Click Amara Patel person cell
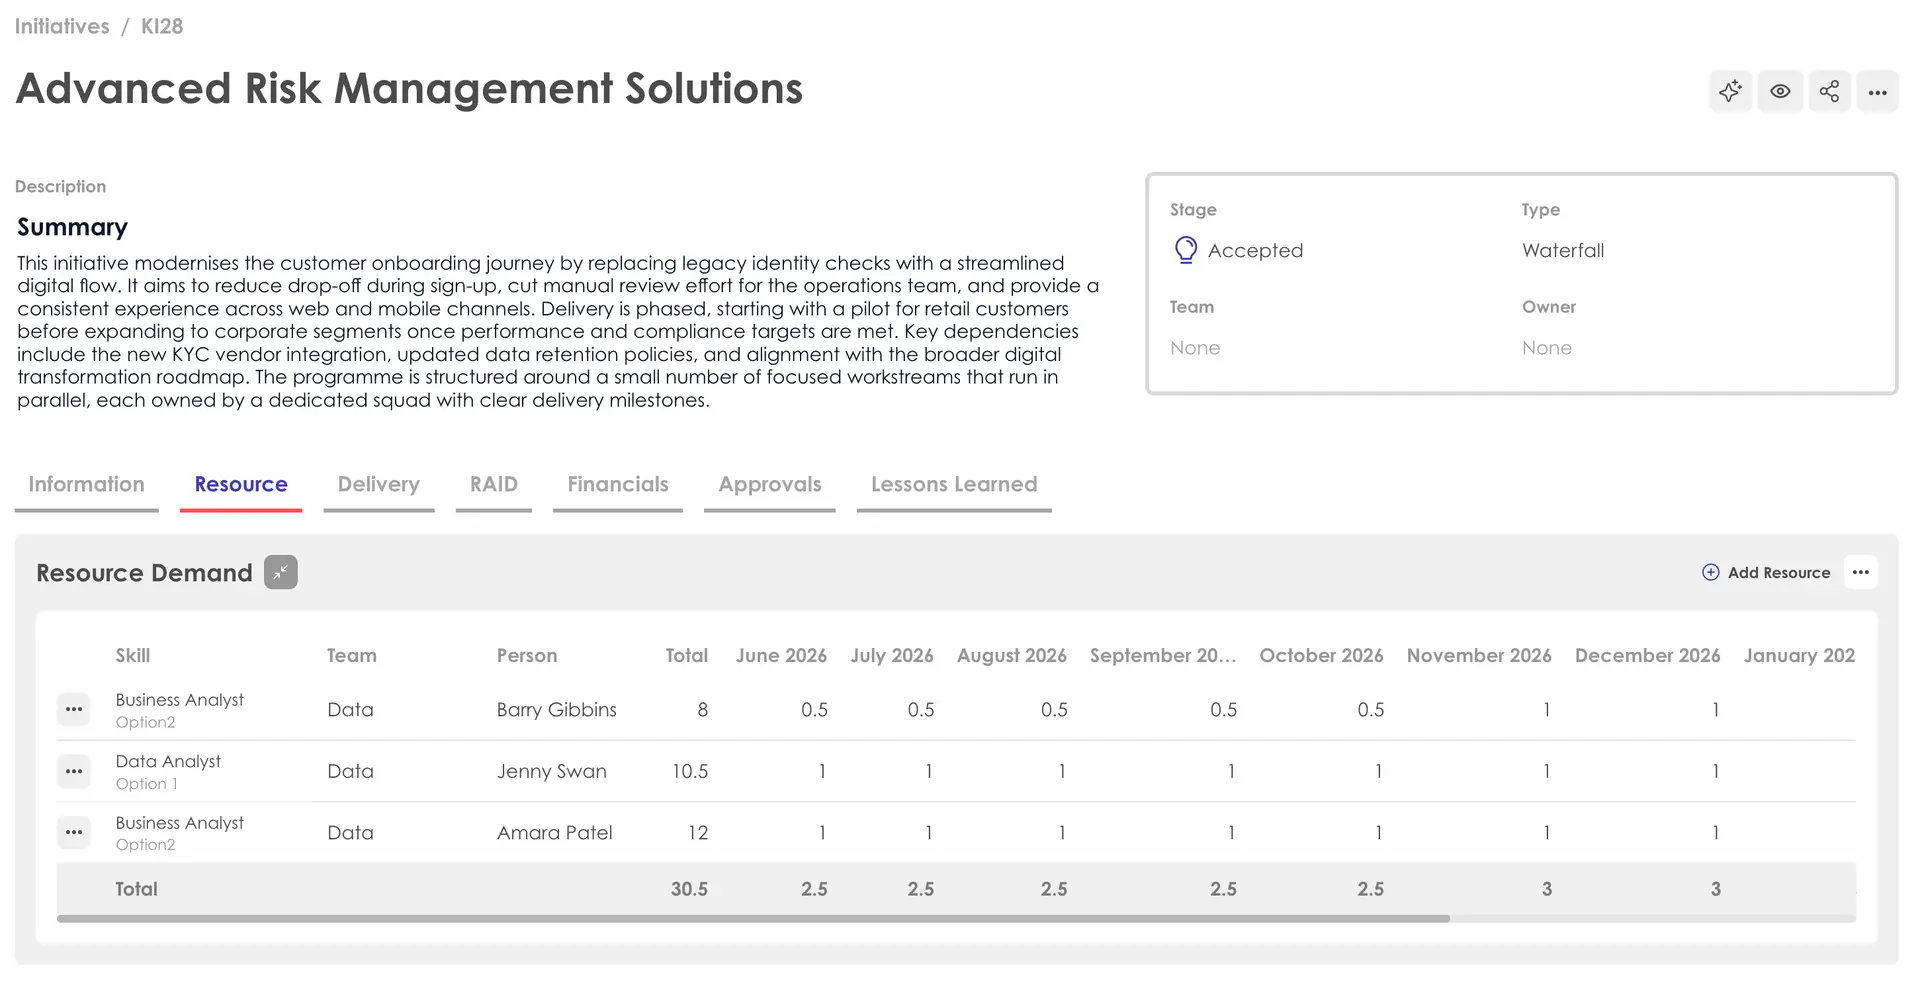This screenshot has height=992, width=1920. coord(555,832)
